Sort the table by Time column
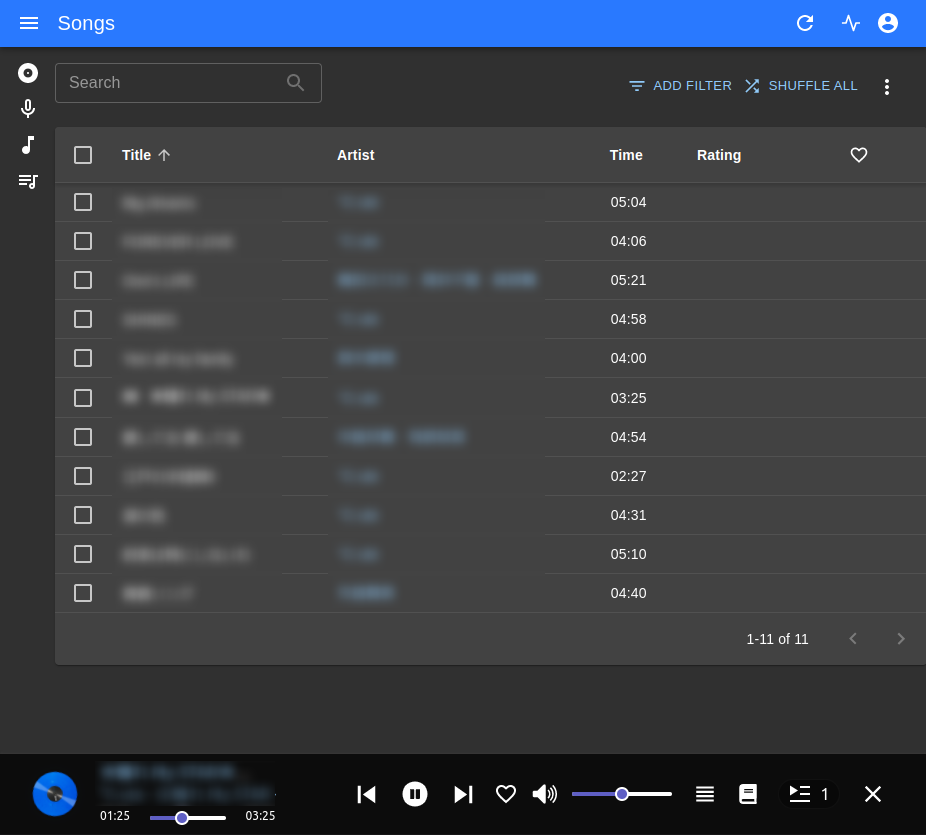 [626, 155]
